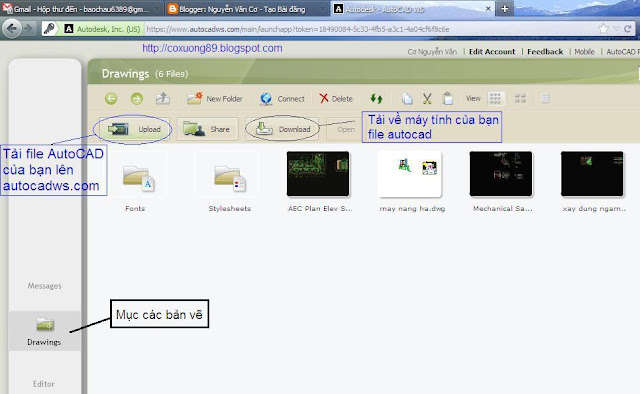The height and width of the screenshot is (394, 640).
Task: Click the browser address bar URL
Action: [298, 29]
